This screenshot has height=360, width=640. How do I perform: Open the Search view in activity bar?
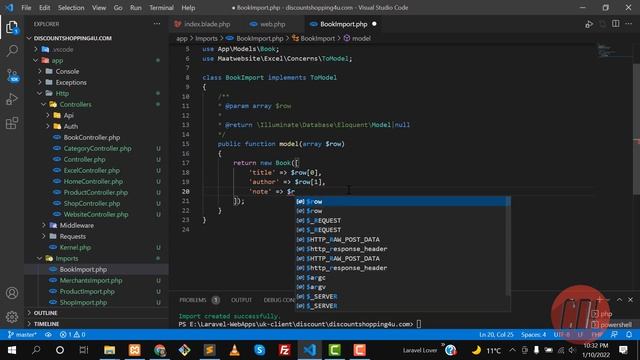(12, 51)
